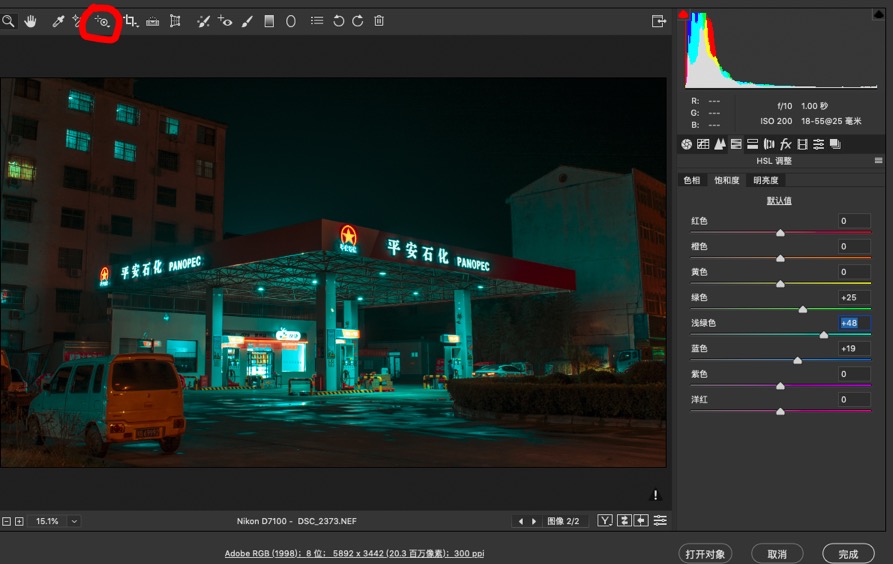Click the 红色 value field

854,221
